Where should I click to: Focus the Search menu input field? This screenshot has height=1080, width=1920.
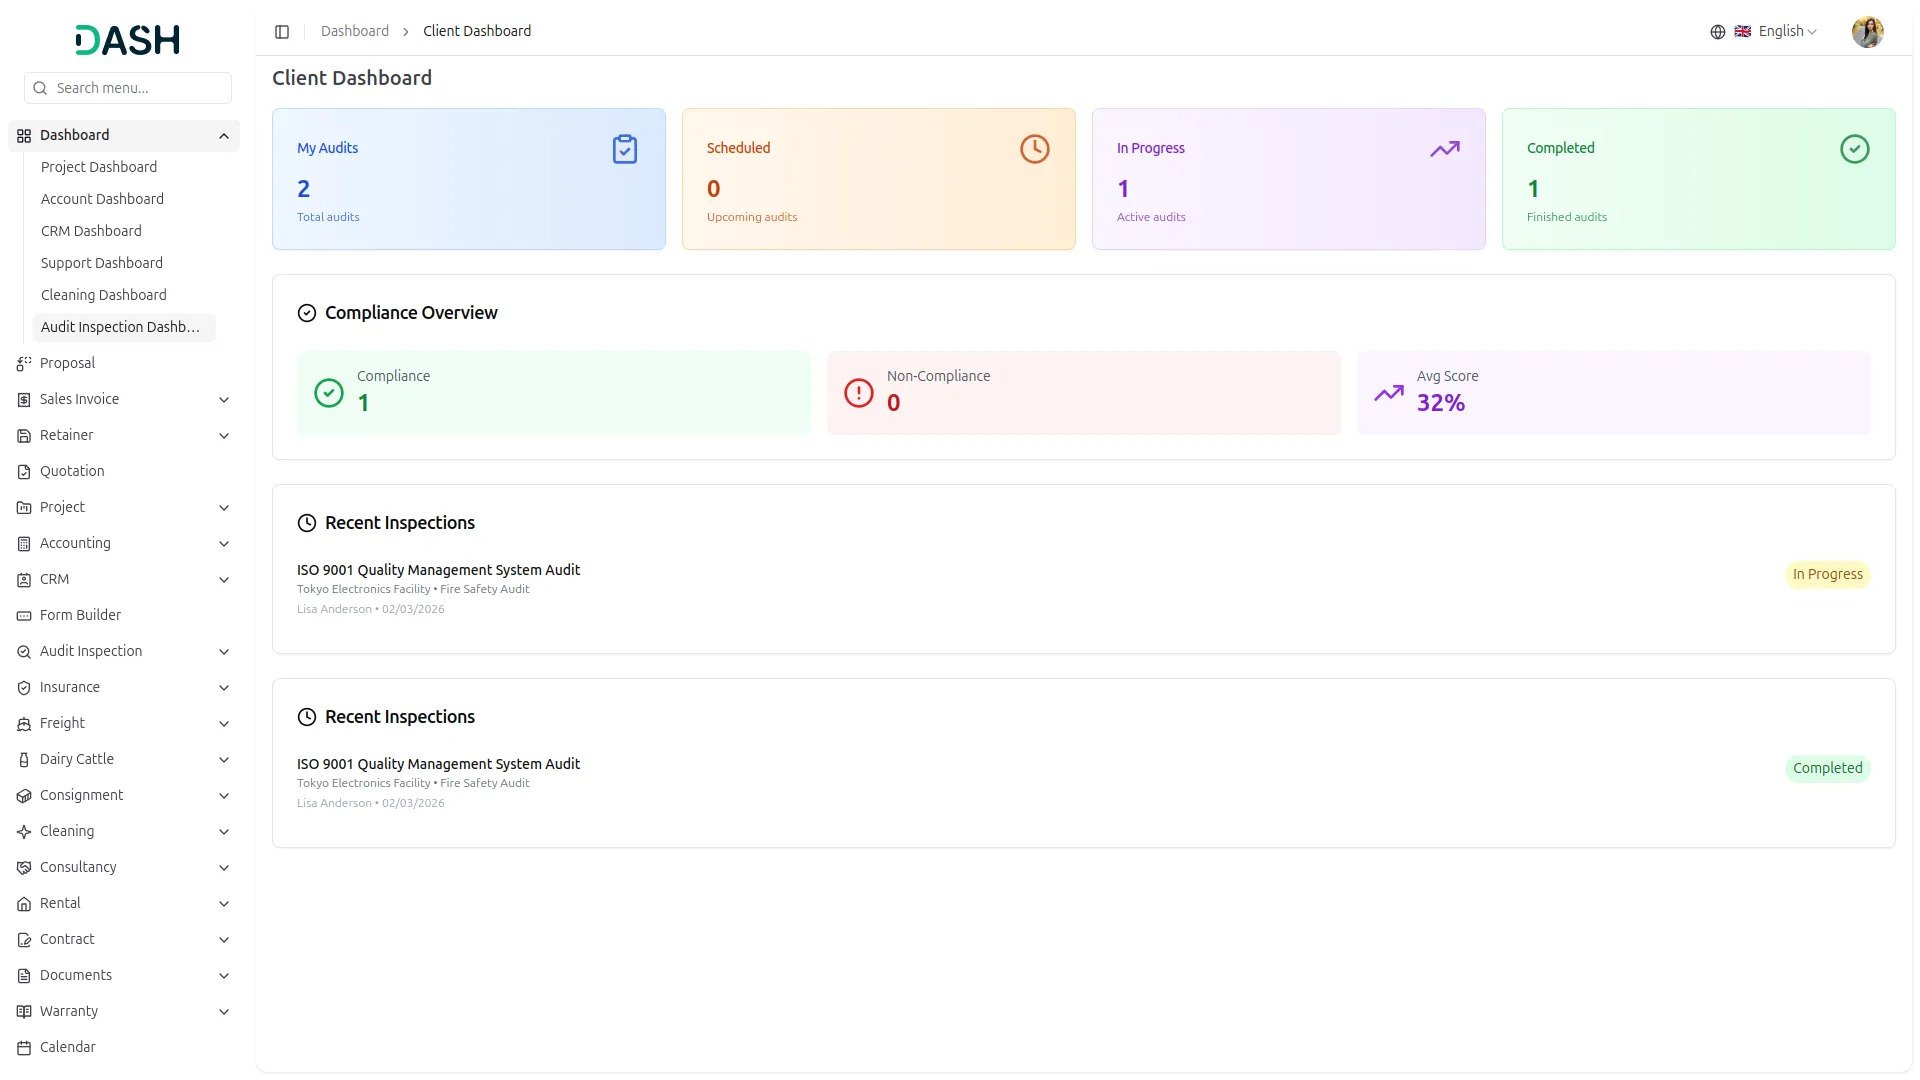[x=140, y=88]
